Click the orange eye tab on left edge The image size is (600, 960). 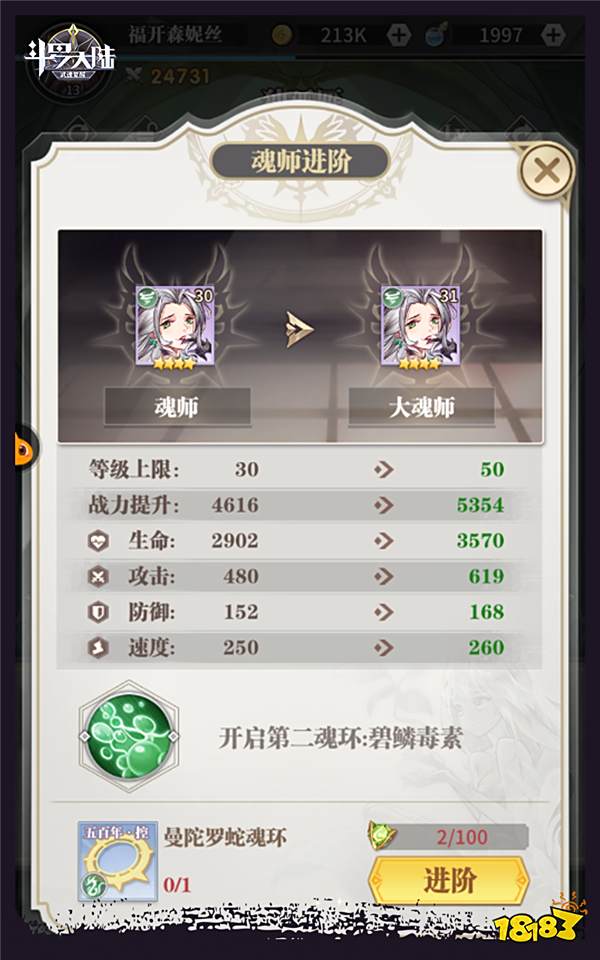[25, 449]
